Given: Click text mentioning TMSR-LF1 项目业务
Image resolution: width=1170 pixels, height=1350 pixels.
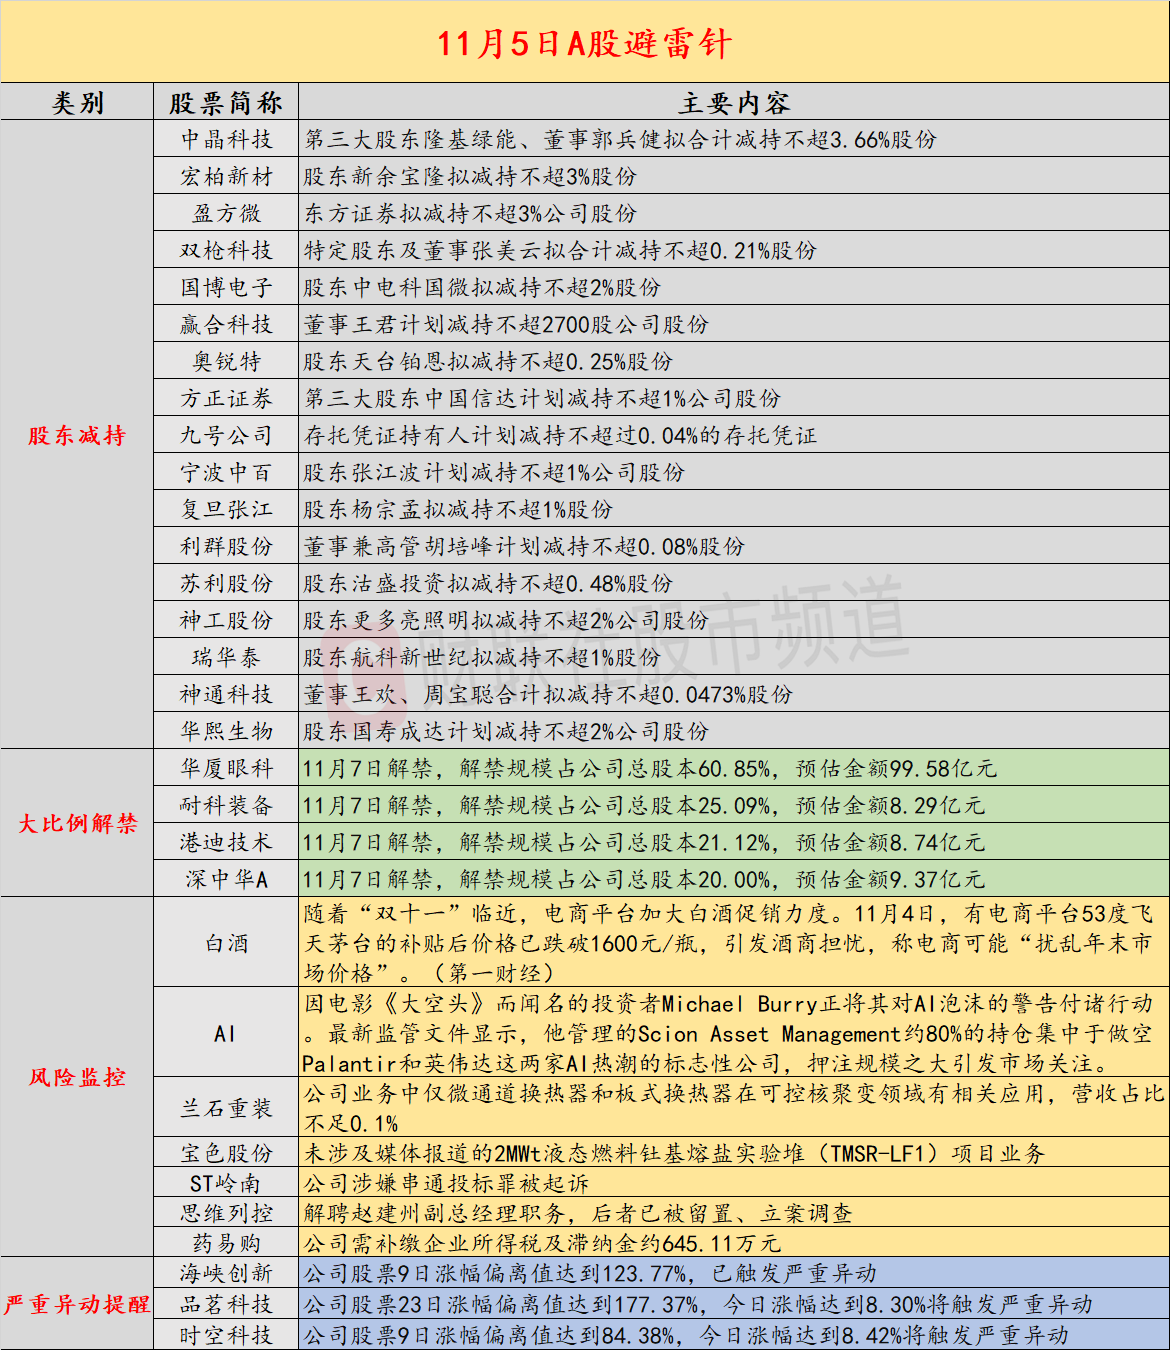Looking at the screenshot, I should click(674, 1153).
